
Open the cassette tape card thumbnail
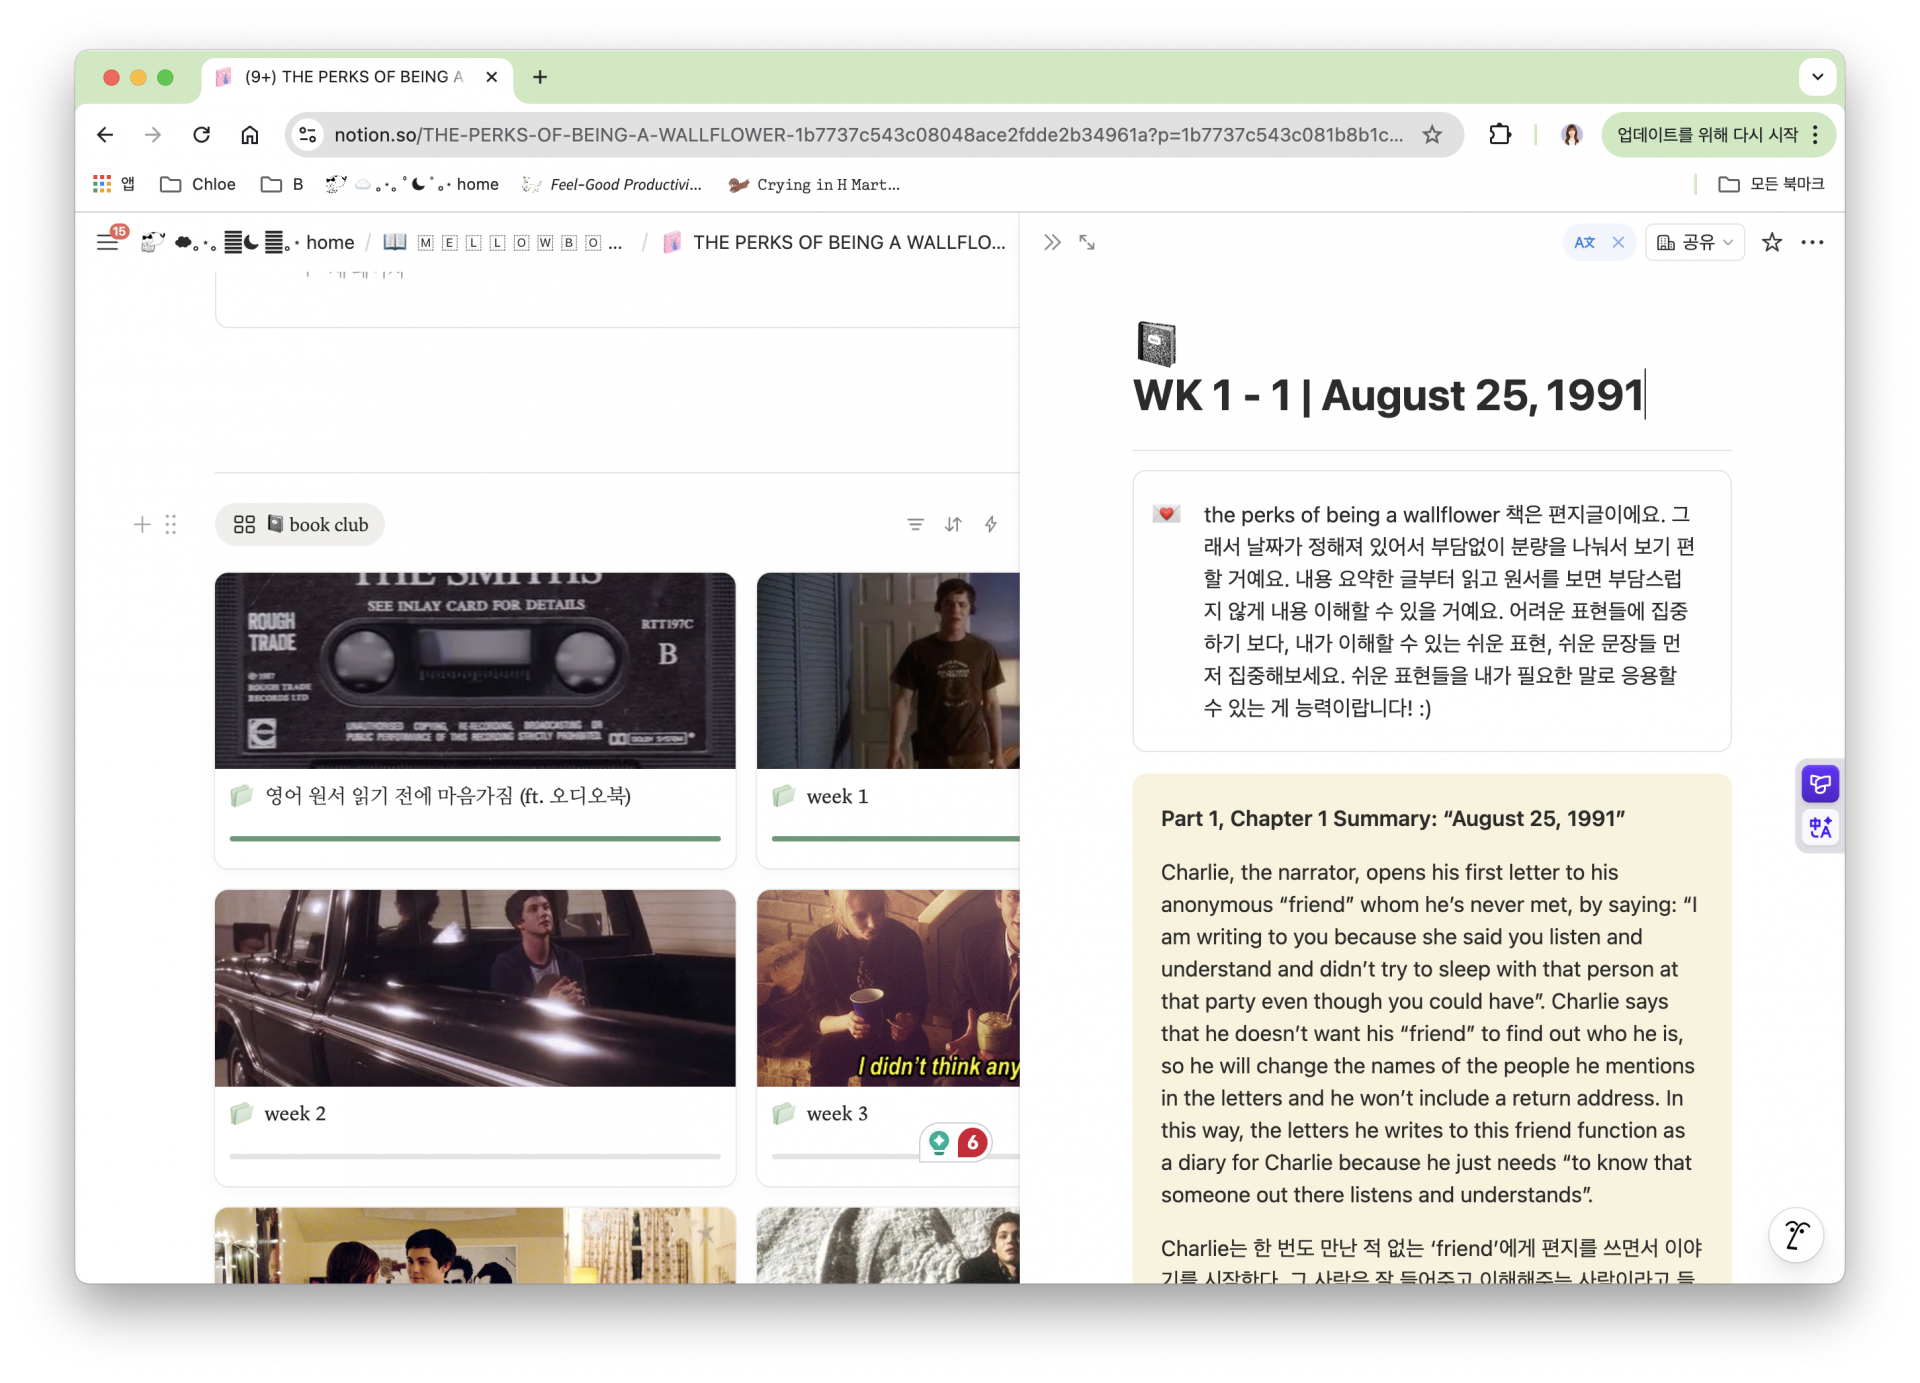point(475,671)
